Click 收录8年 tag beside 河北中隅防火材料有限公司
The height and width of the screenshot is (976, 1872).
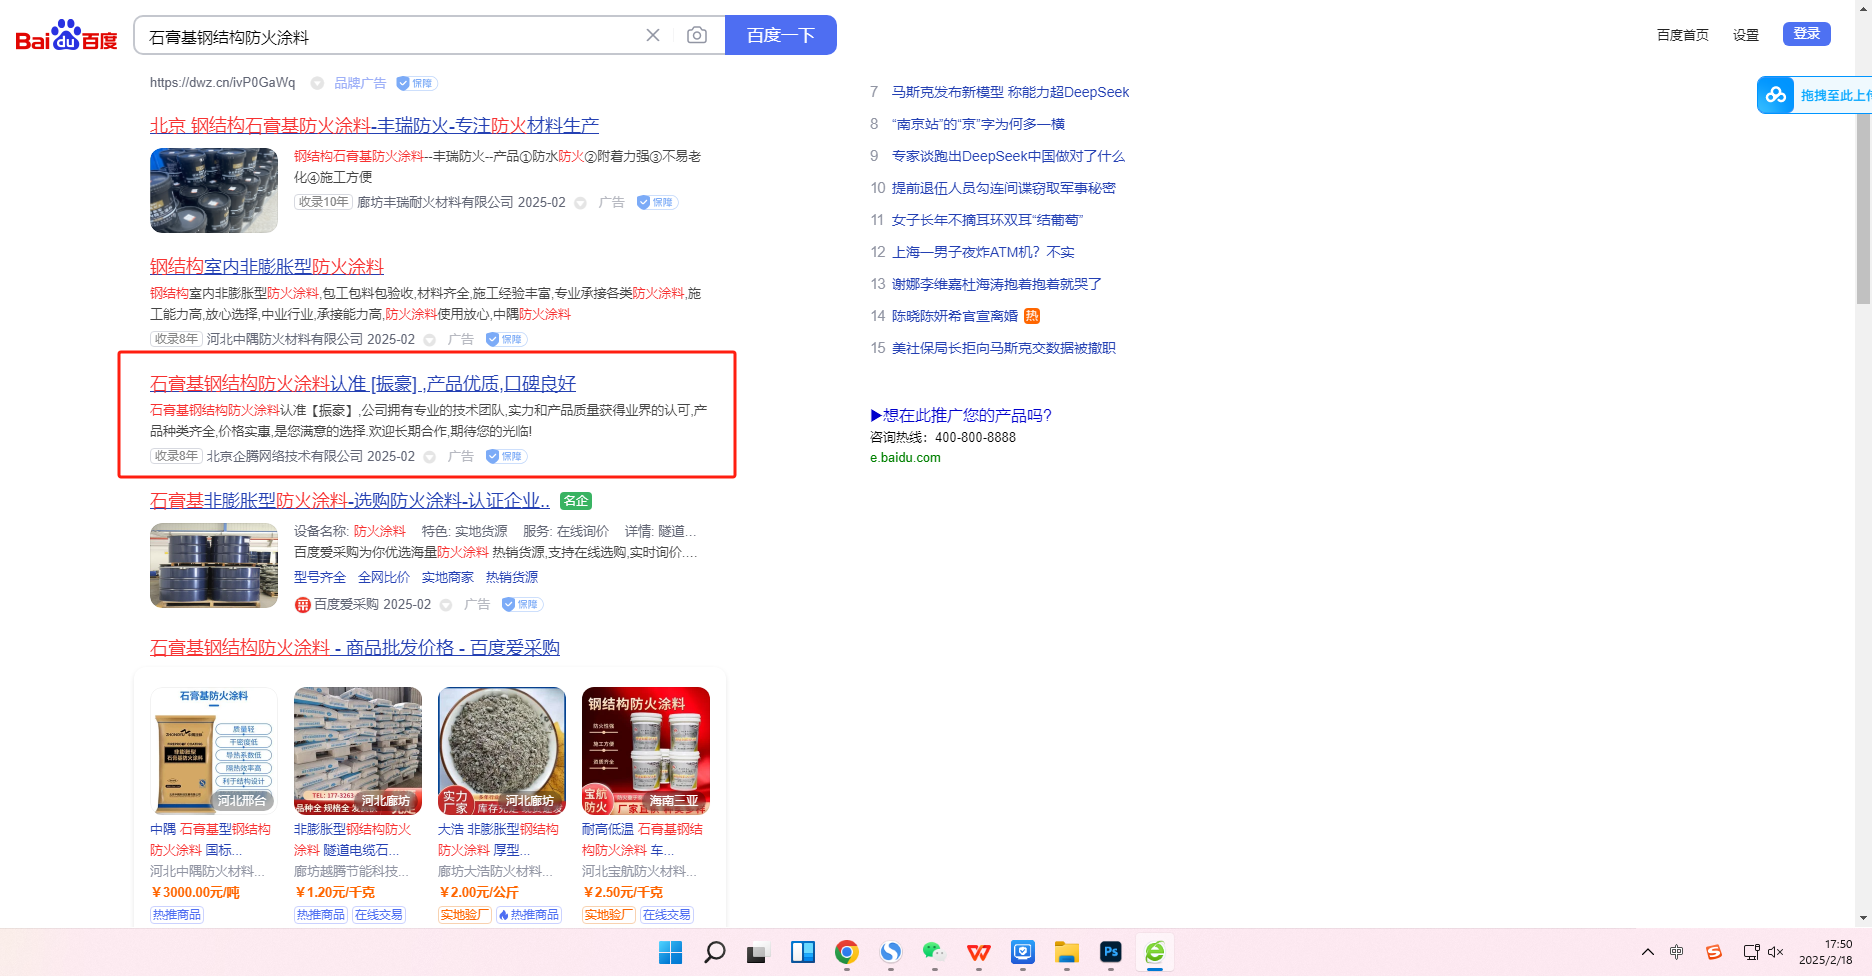point(176,339)
